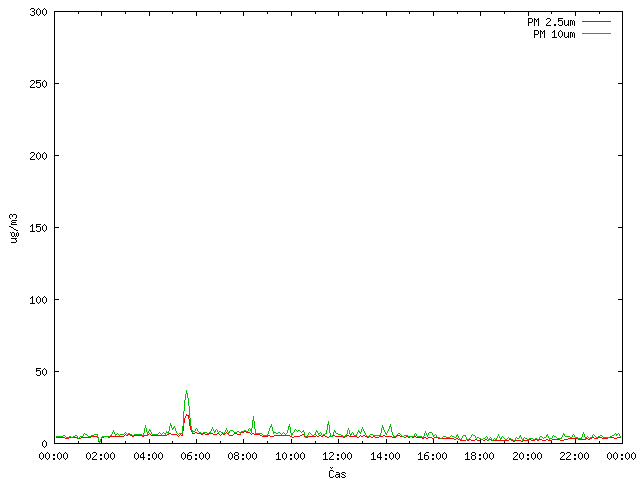Image resolution: width=640 pixels, height=480 pixels.
Task: Click the Čas x-axis label
Action: (x=337, y=473)
